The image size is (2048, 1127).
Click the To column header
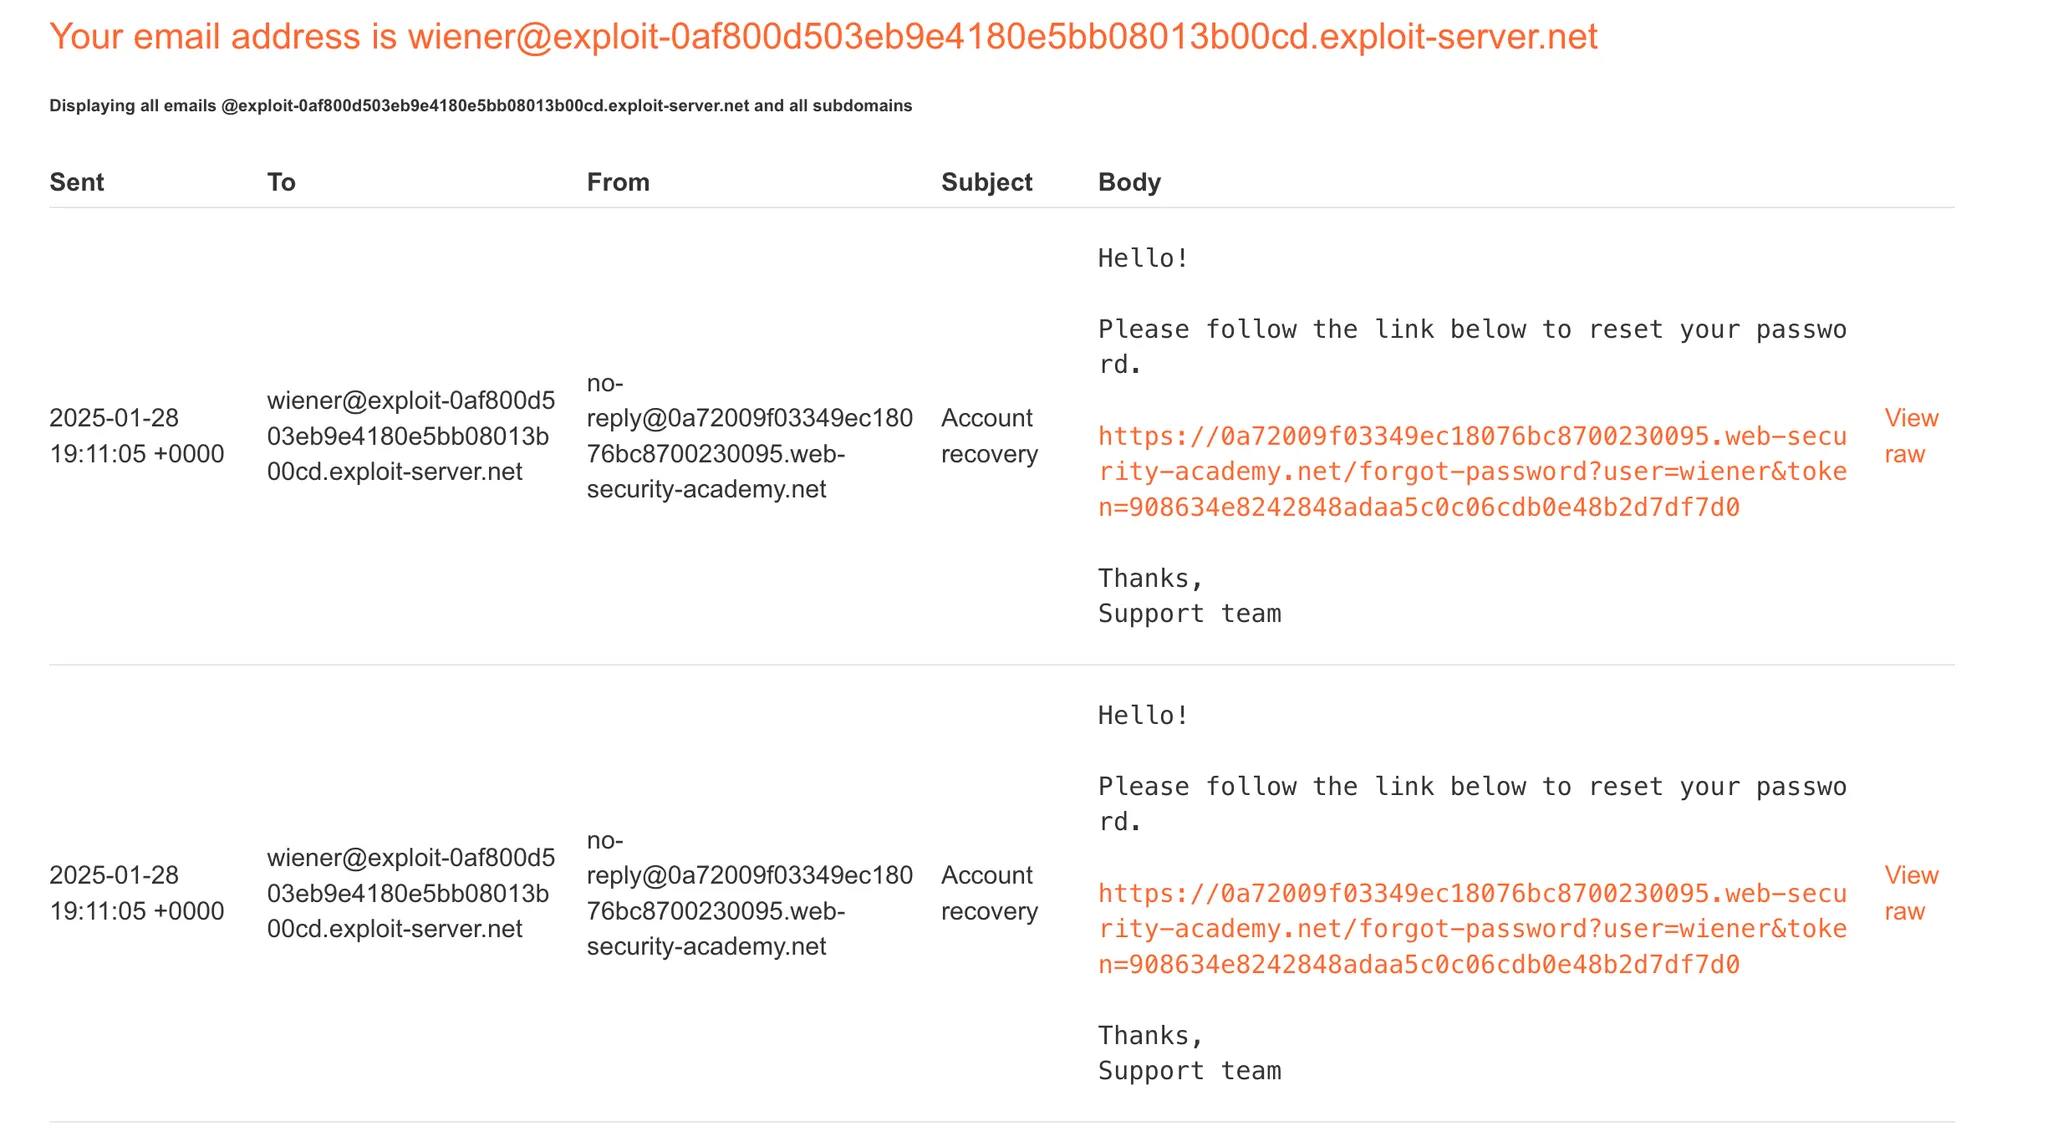pos(281,182)
